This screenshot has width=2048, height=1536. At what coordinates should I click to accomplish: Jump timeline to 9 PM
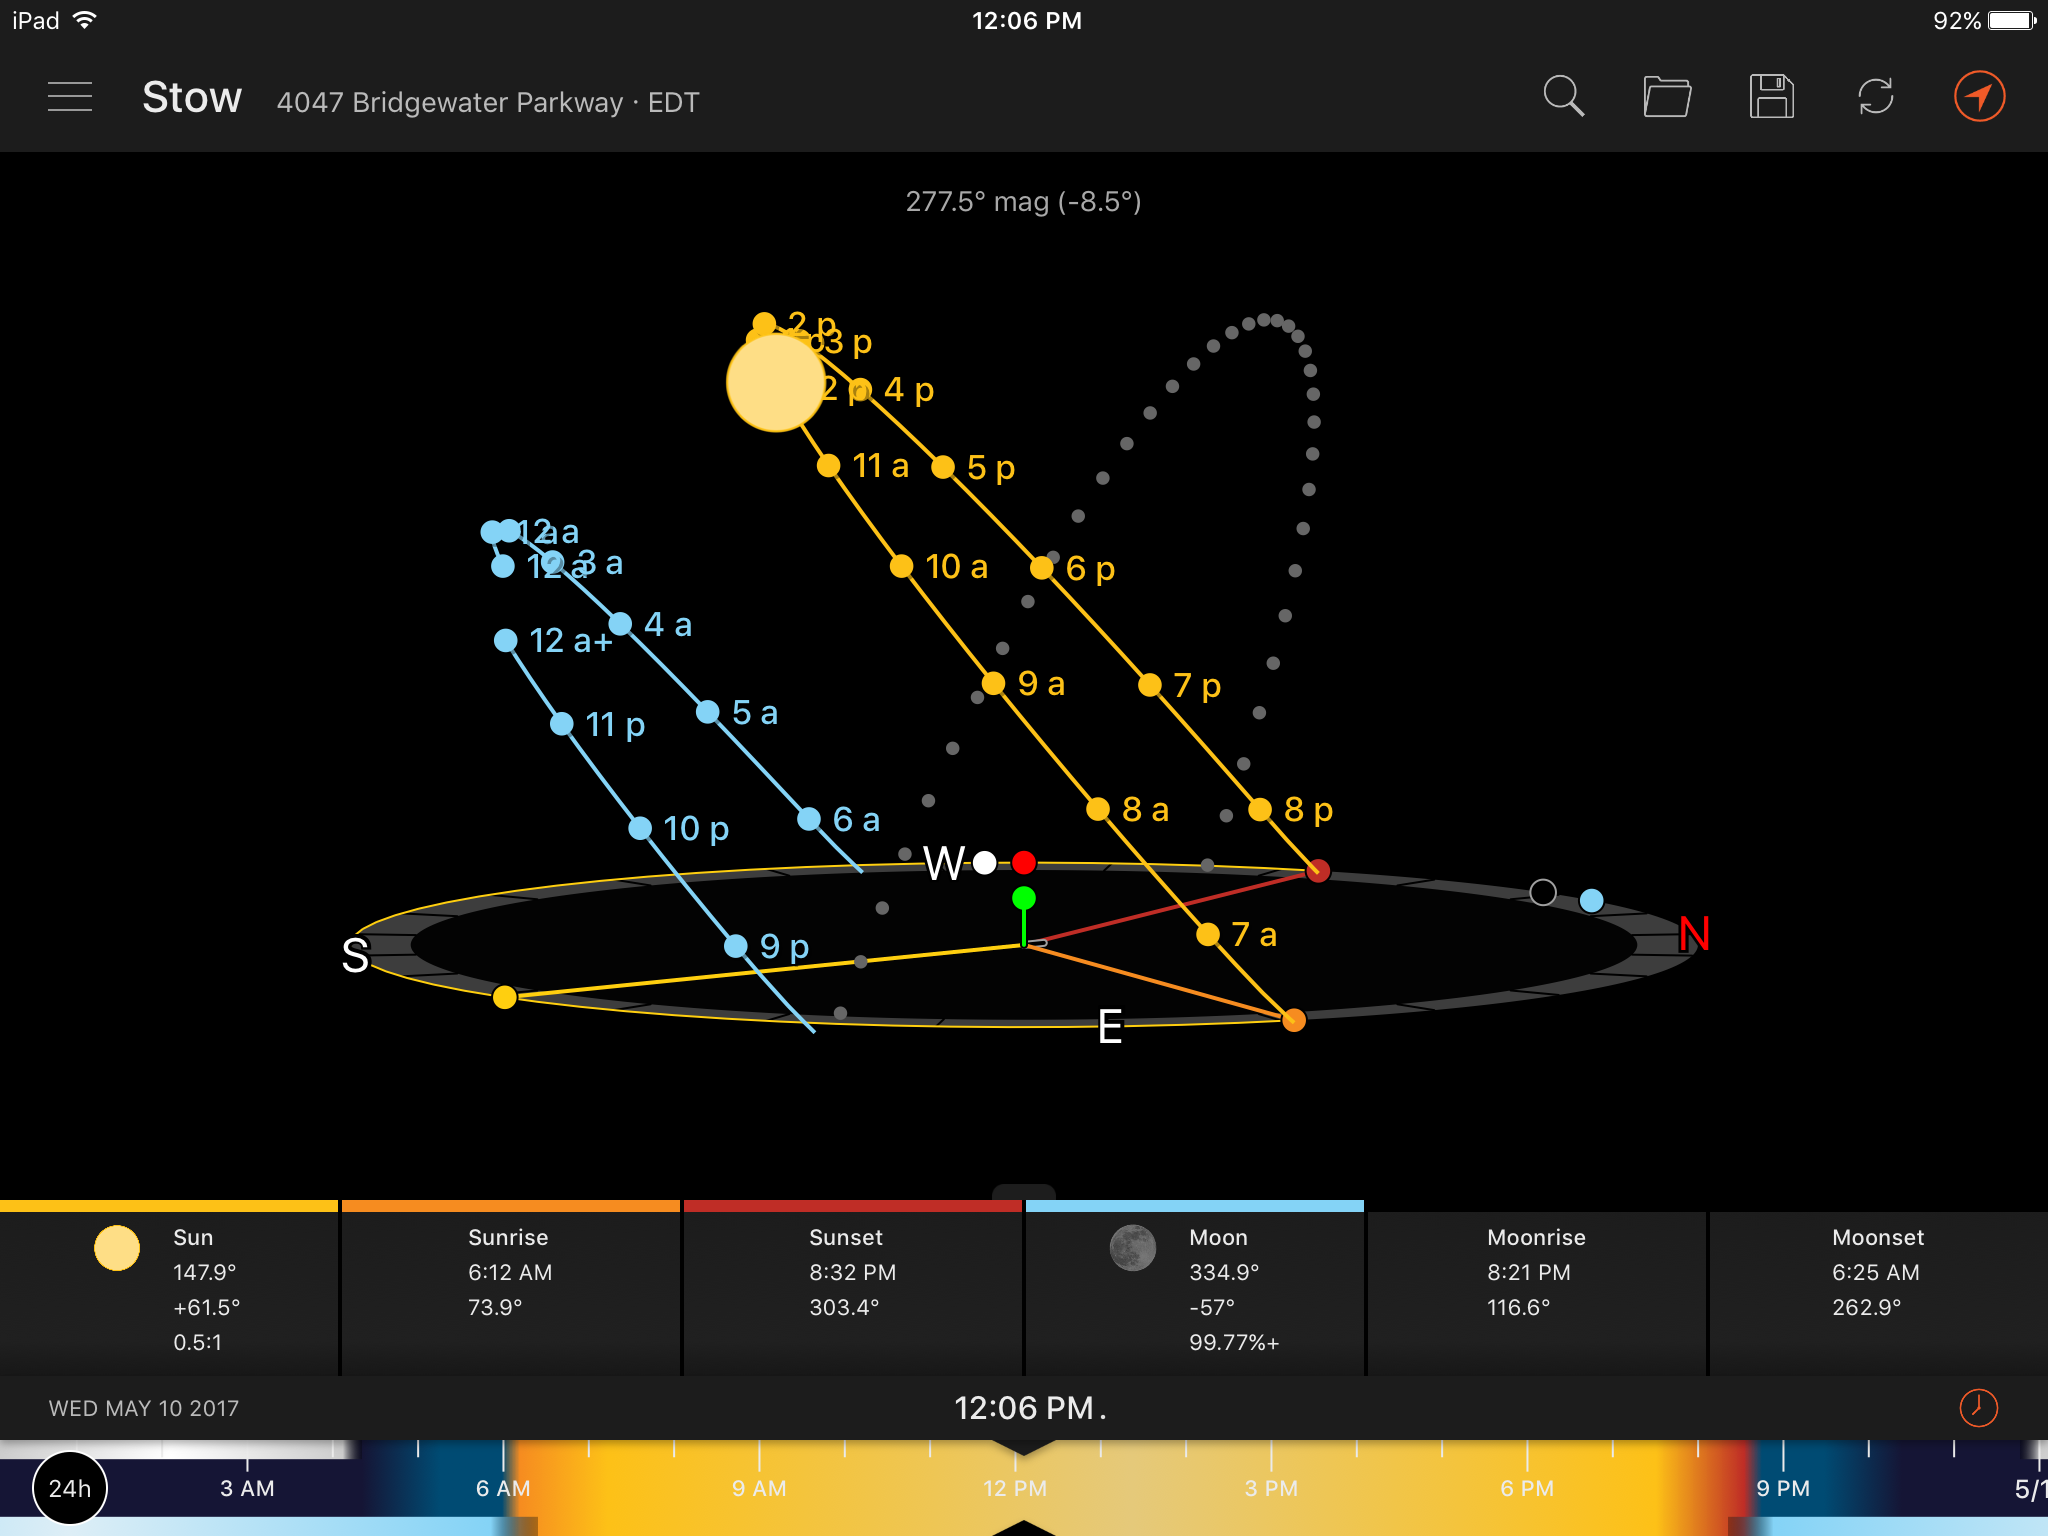pyautogui.click(x=1783, y=1488)
